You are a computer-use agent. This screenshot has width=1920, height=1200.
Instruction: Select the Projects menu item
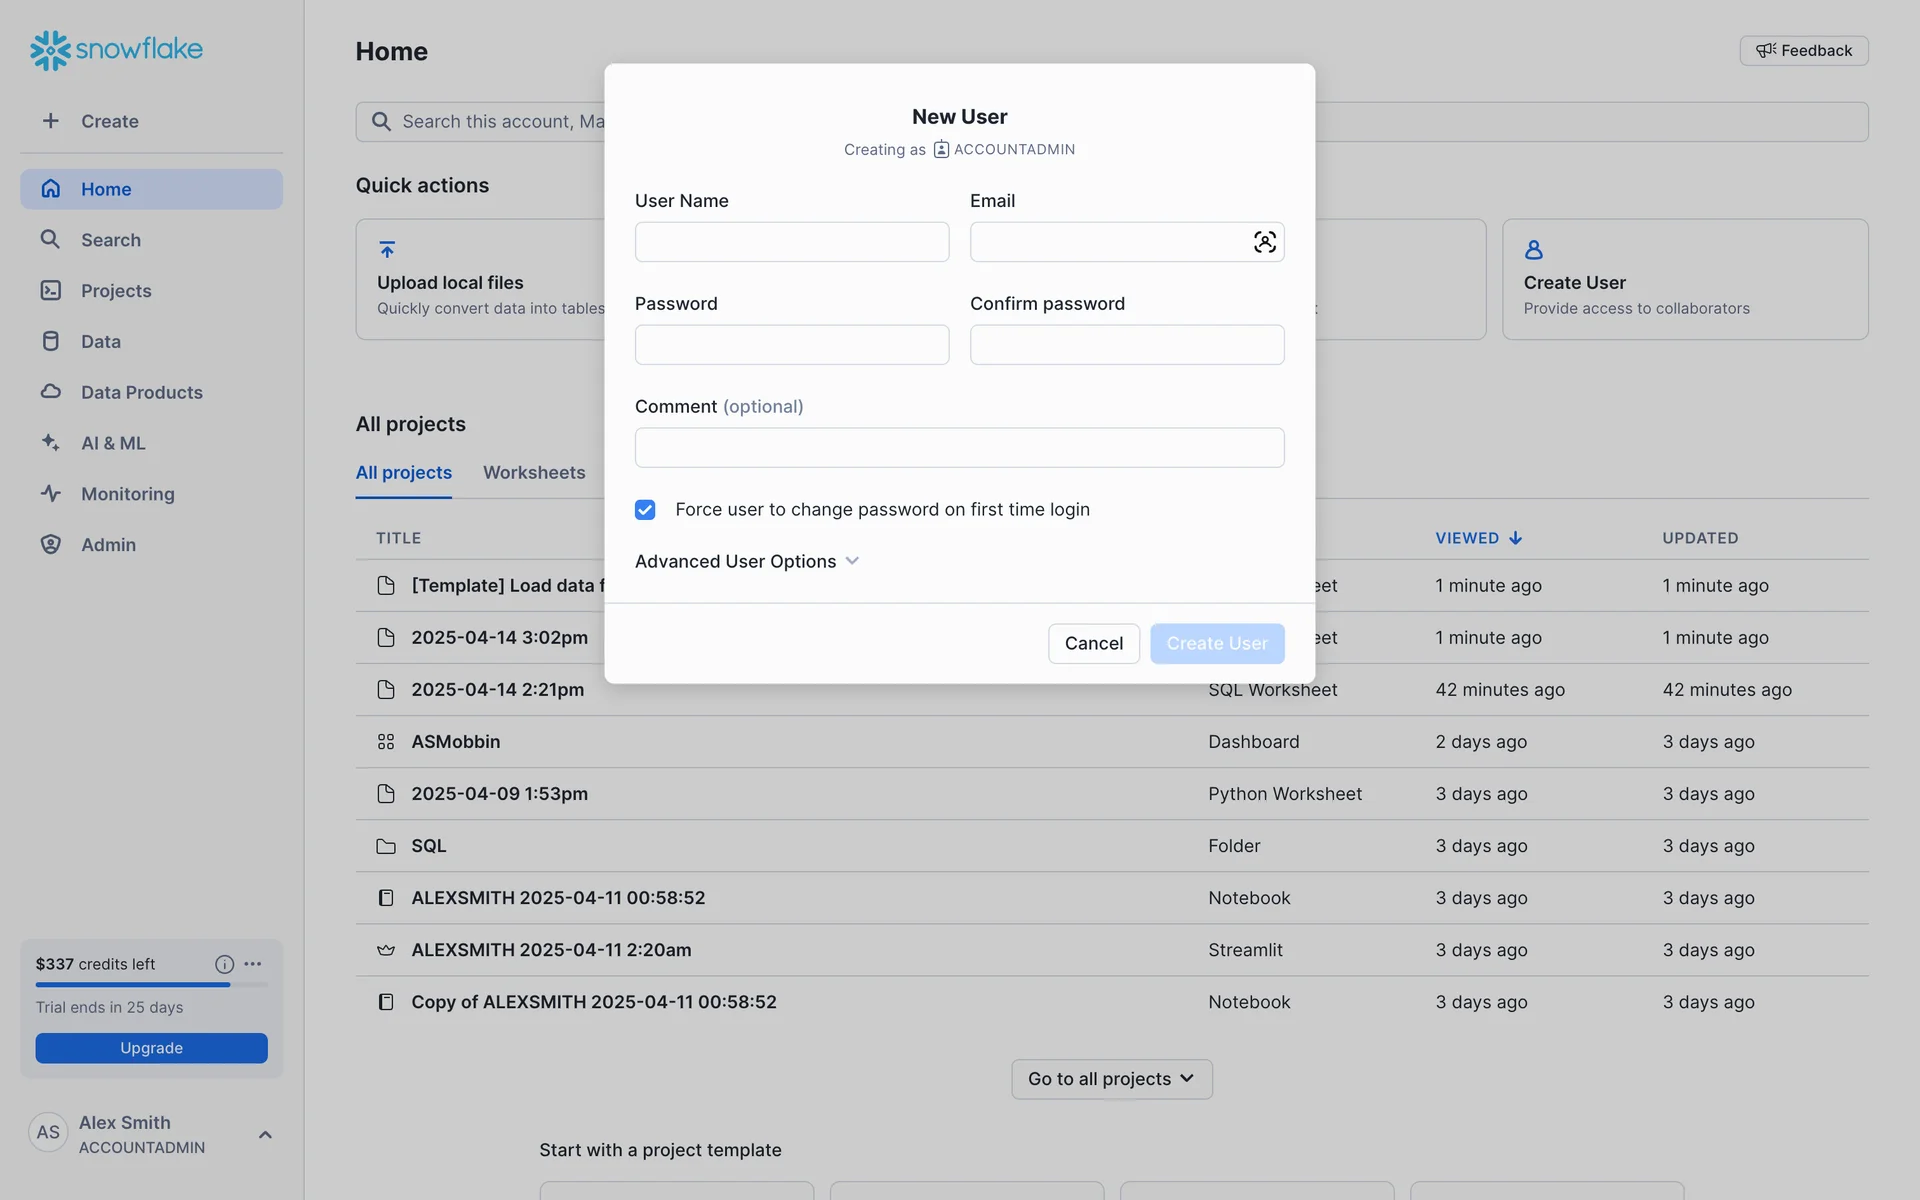tap(116, 291)
